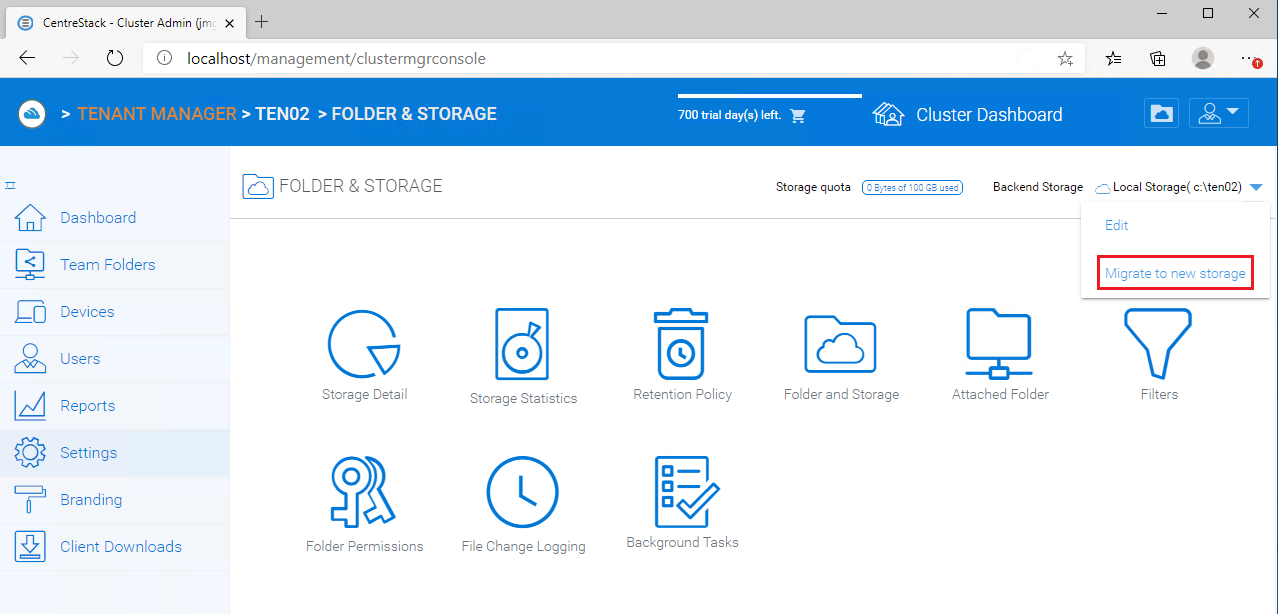Open the File Change Logging clock icon
Screen dimensions: 1278x614
click(x=522, y=493)
